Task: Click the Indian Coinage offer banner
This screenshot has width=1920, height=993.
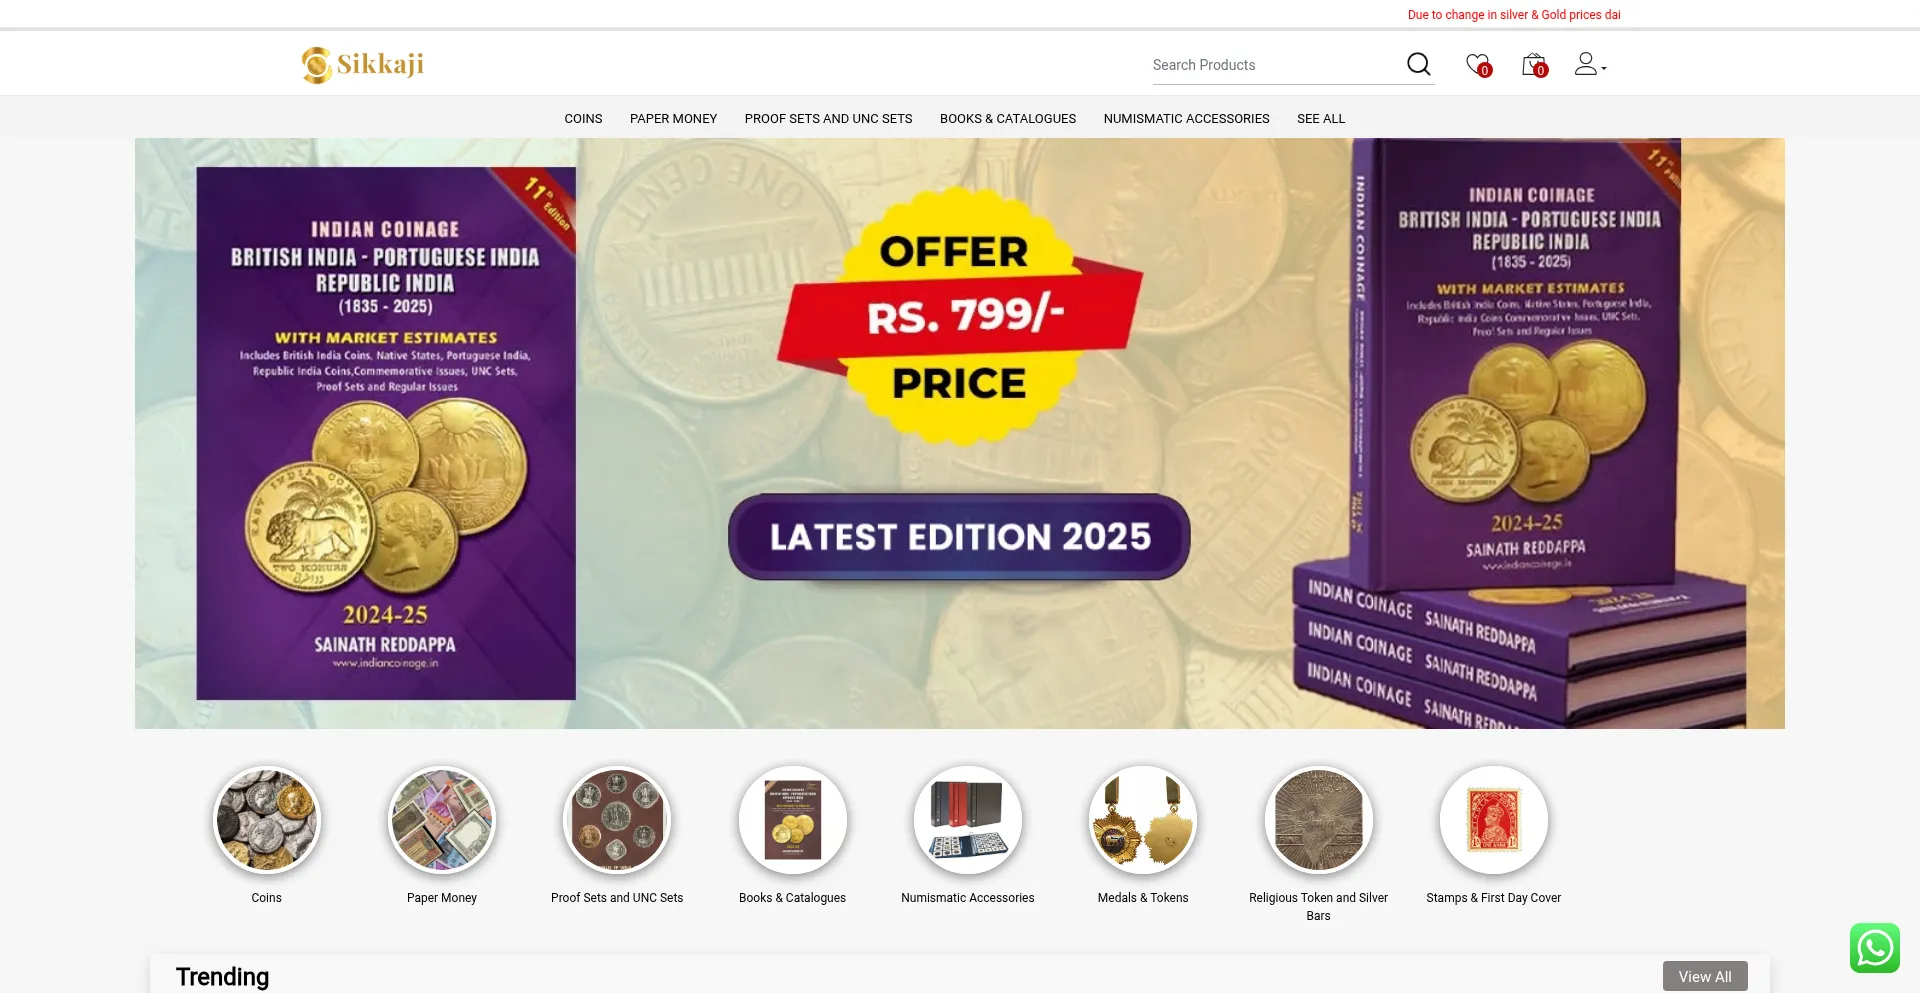Action: click(960, 433)
